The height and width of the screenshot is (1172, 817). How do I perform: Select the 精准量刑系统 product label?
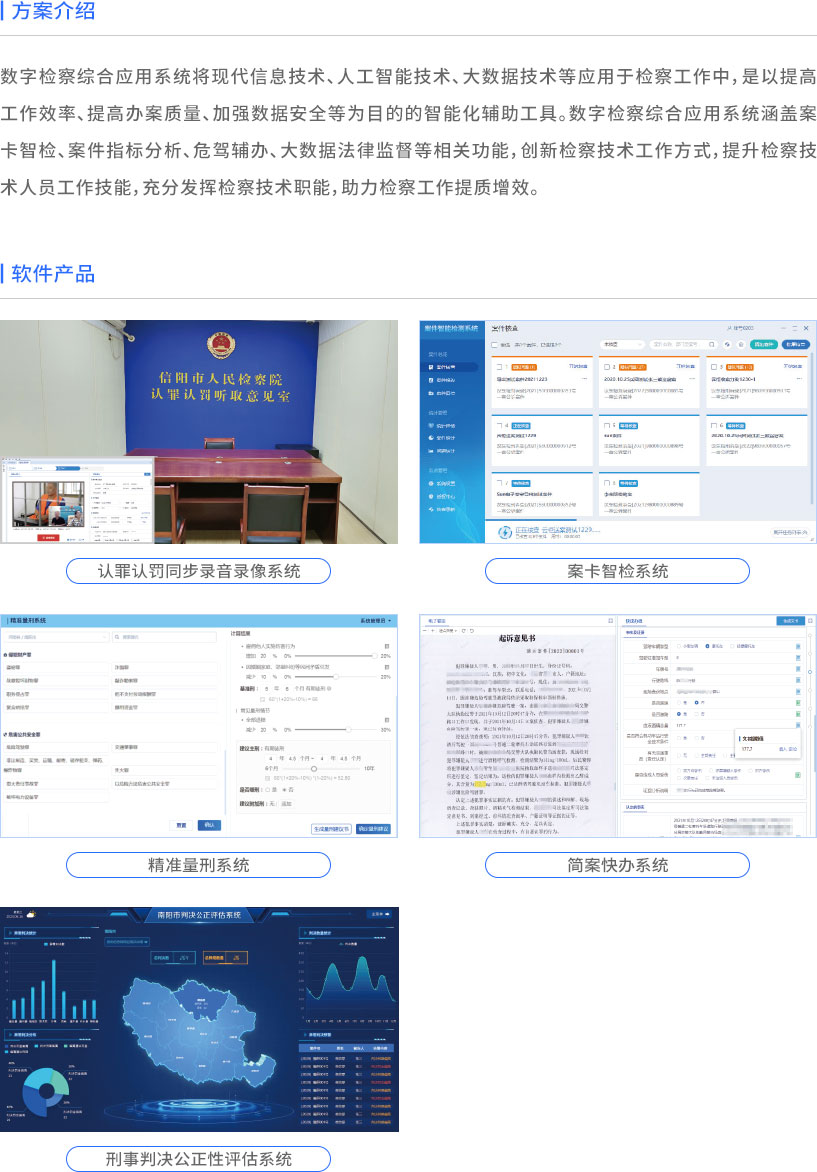[x=198, y=865]
